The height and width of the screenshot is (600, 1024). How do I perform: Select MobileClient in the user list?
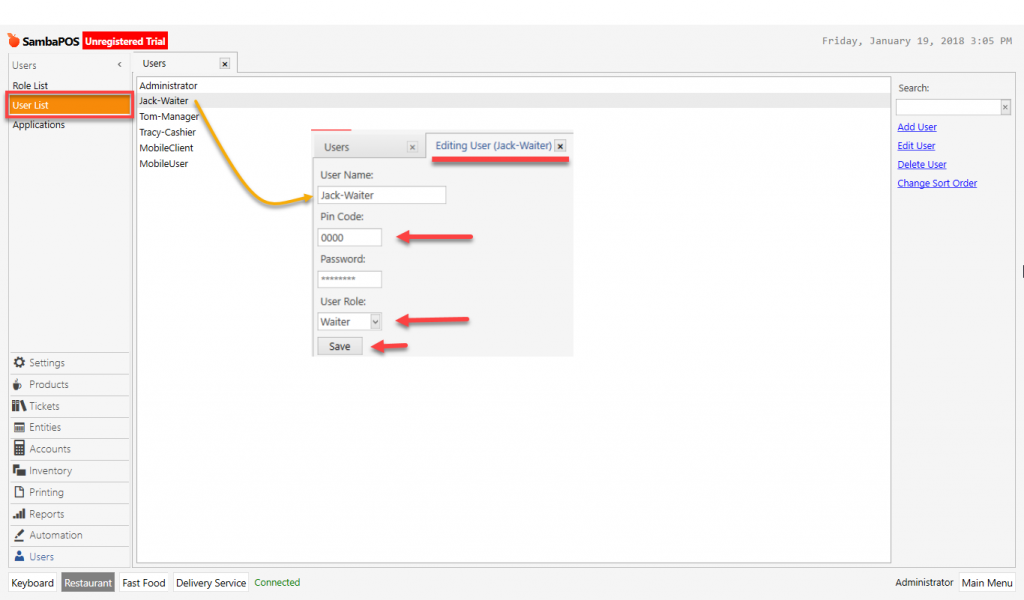[513, 148]
